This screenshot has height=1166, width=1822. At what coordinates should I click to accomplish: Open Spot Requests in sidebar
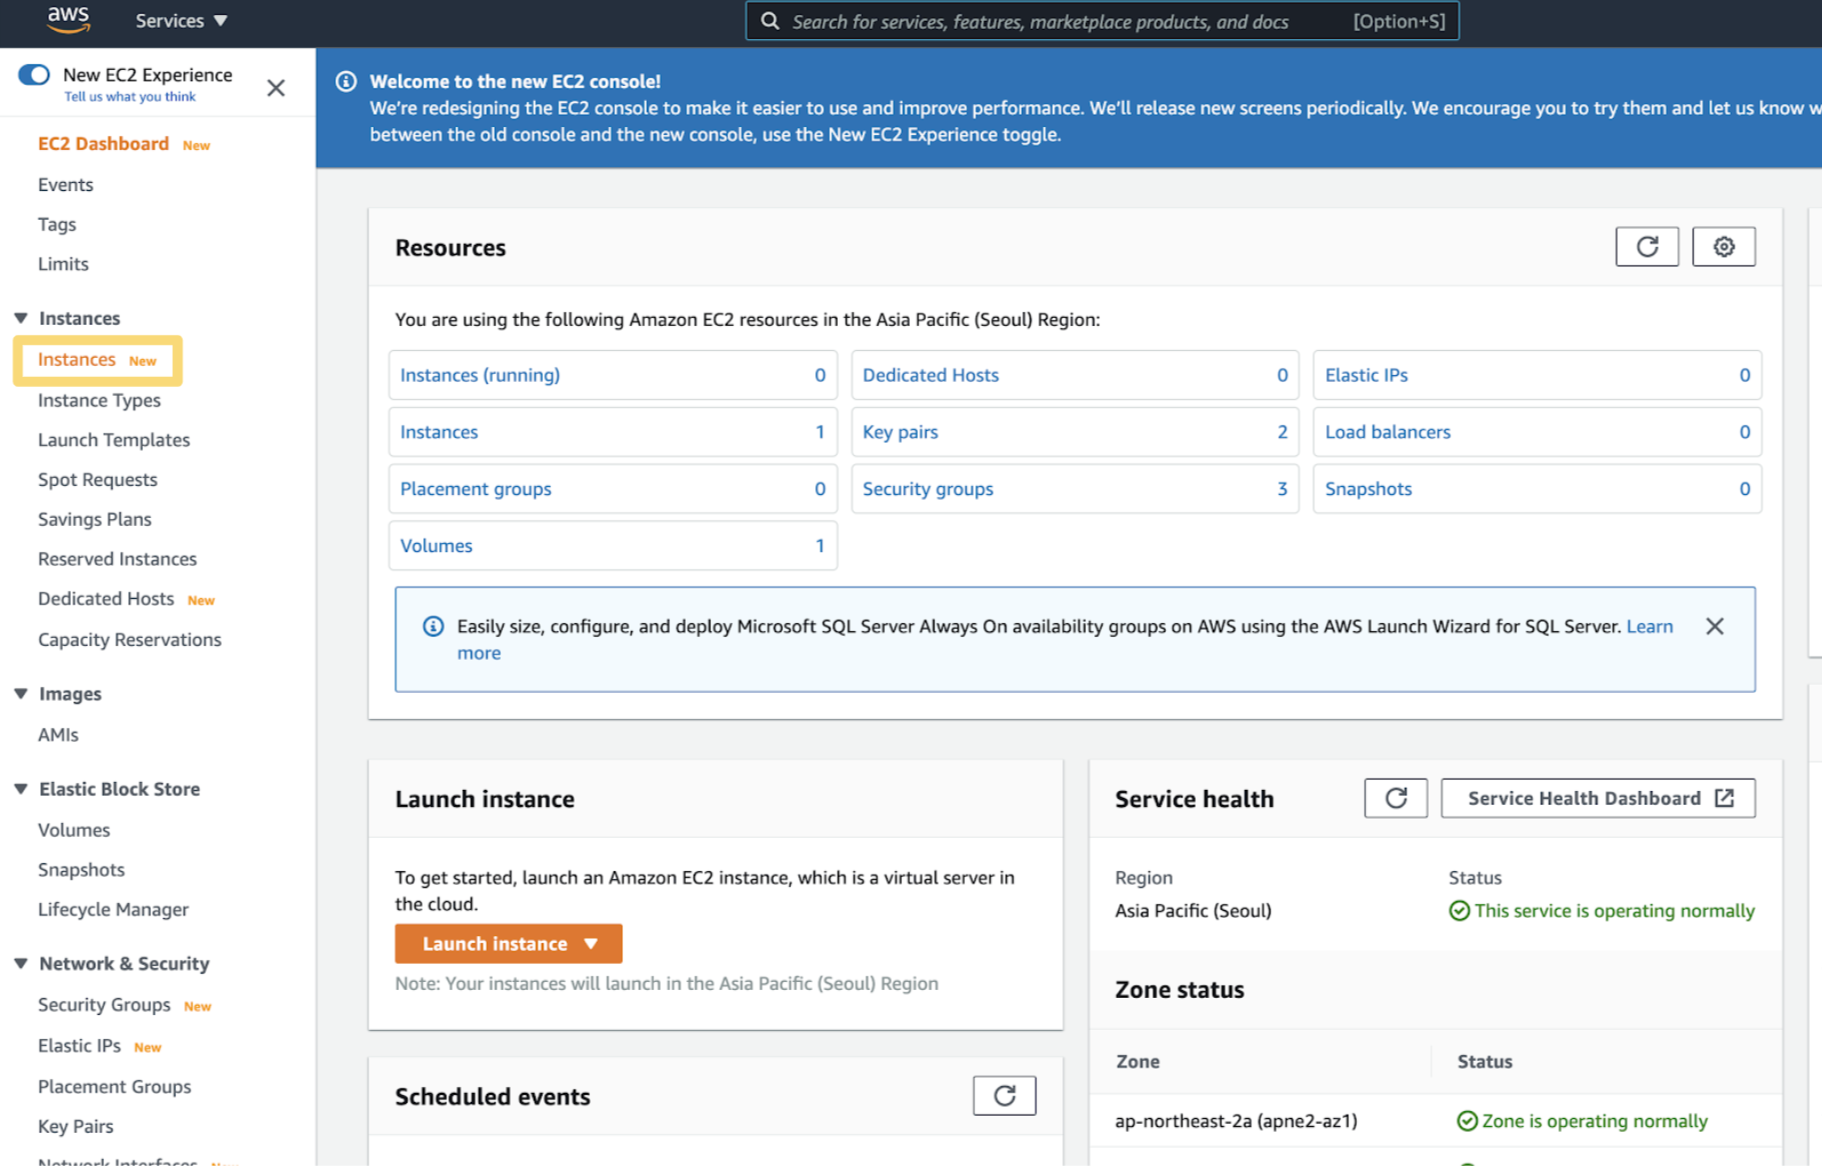coord(98,480)
